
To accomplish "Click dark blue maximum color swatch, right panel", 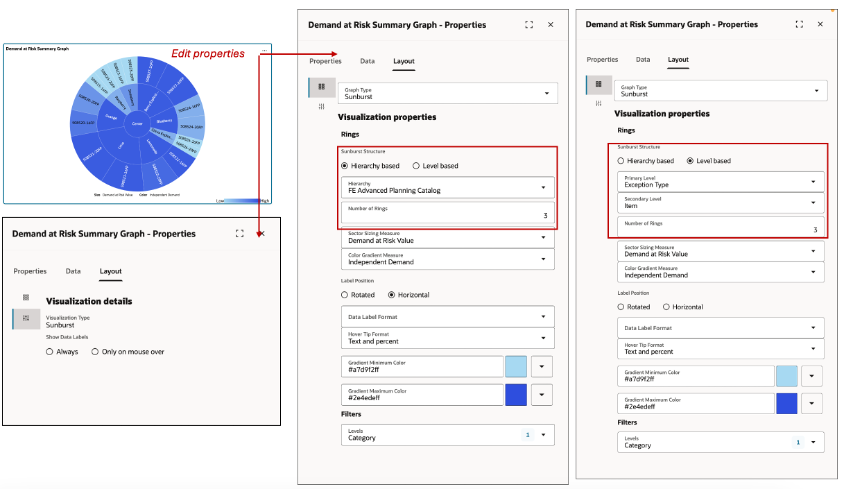I will coord(786,403).
